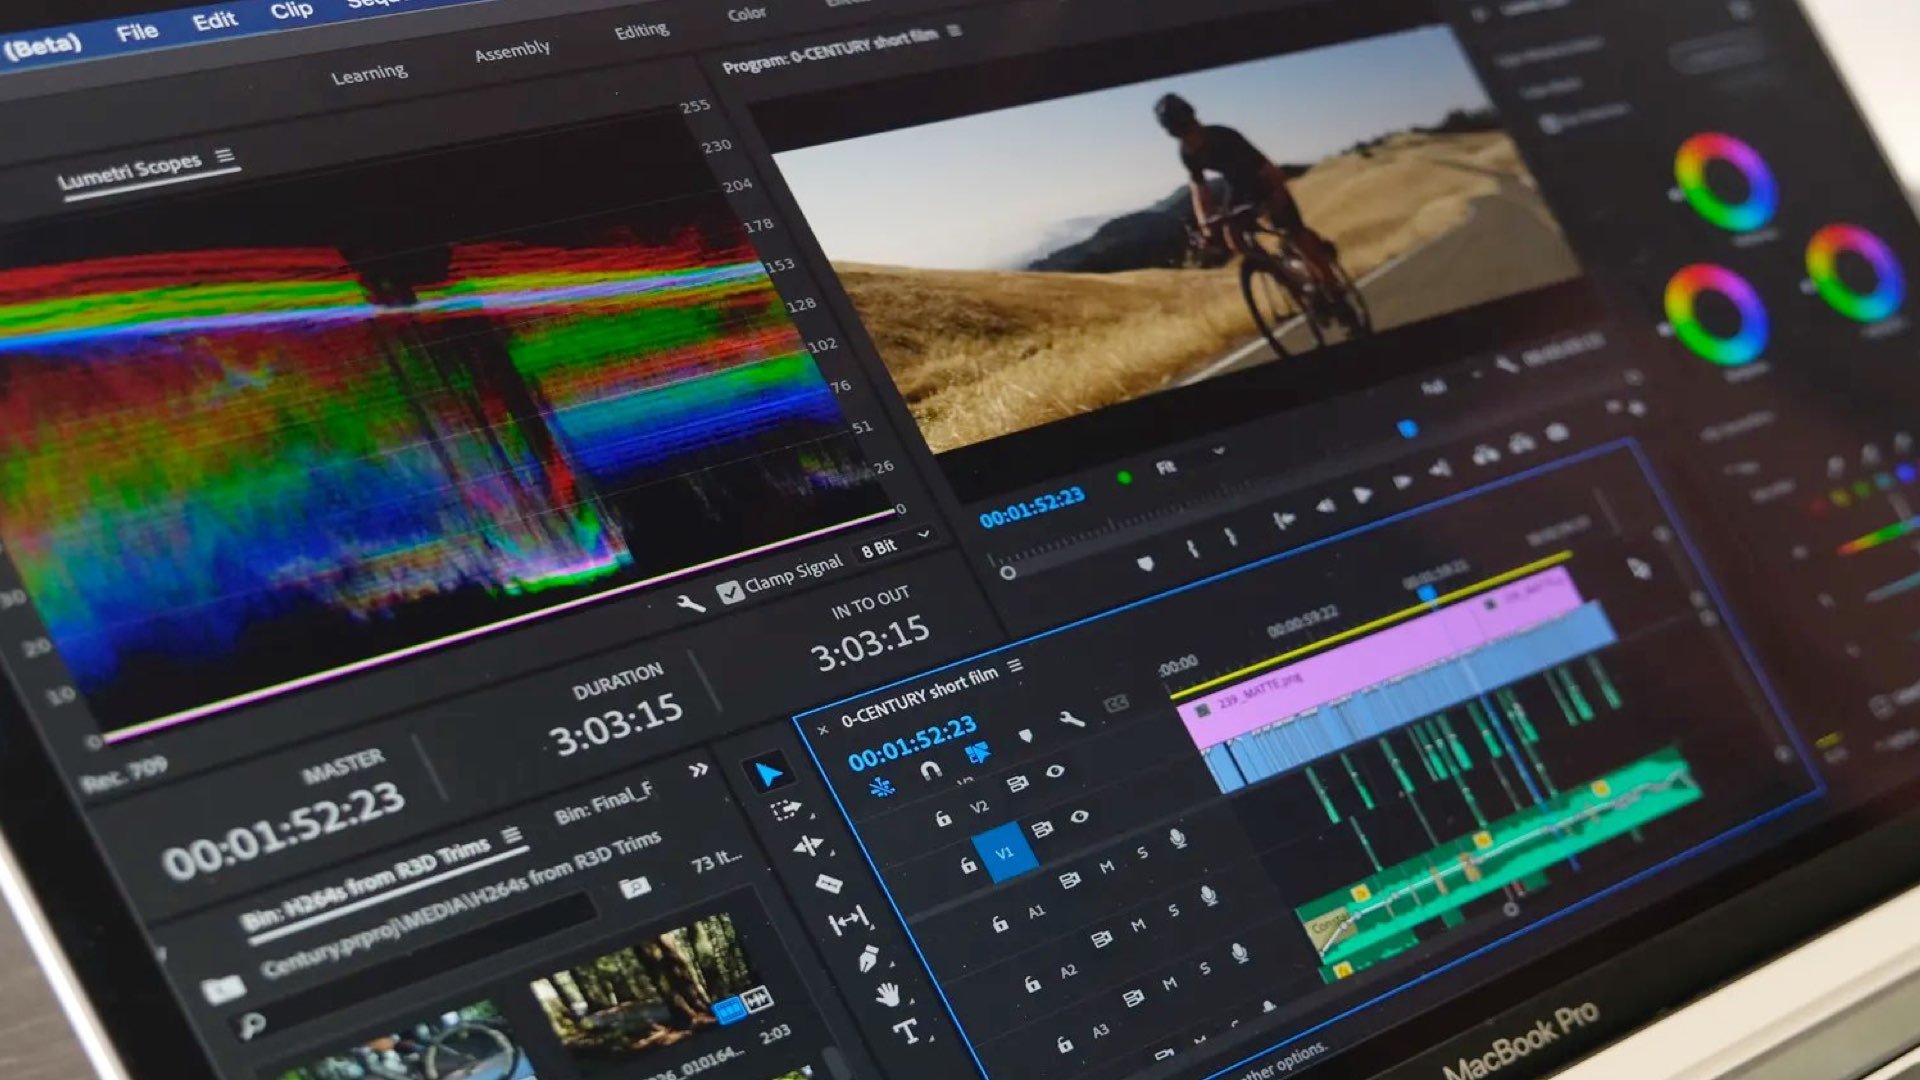Toggle lock on V1 track

click(x=967, y=865)
